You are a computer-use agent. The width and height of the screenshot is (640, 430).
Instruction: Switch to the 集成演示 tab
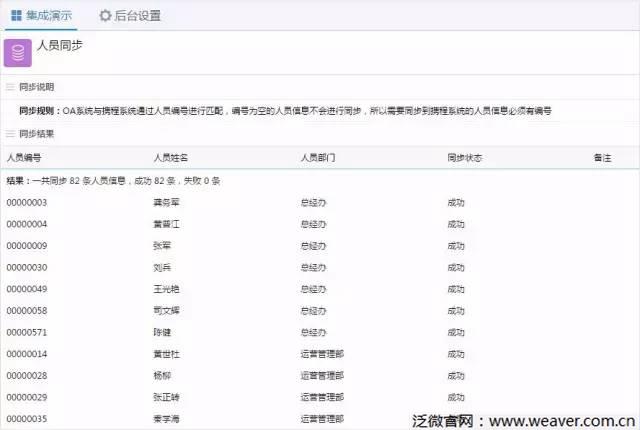point(41,16)
